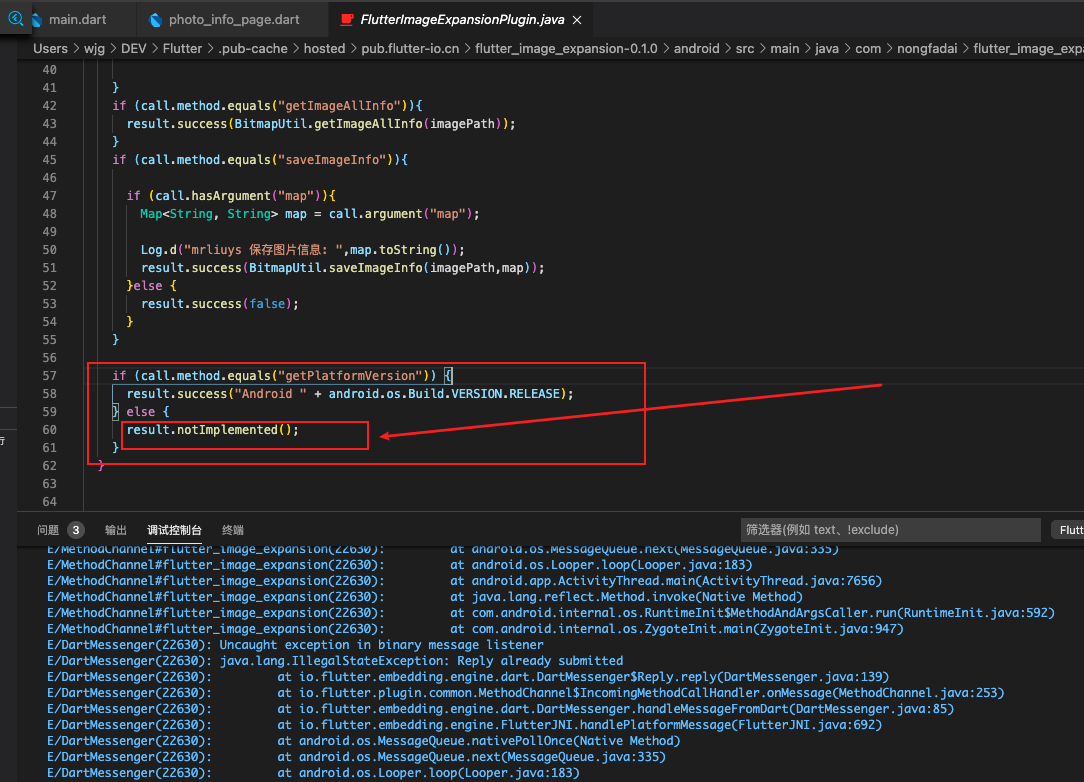Click the search magnifier icon in top-left corner
Image resolution: width=1084 pixels, height=782 pixels.
15,18
